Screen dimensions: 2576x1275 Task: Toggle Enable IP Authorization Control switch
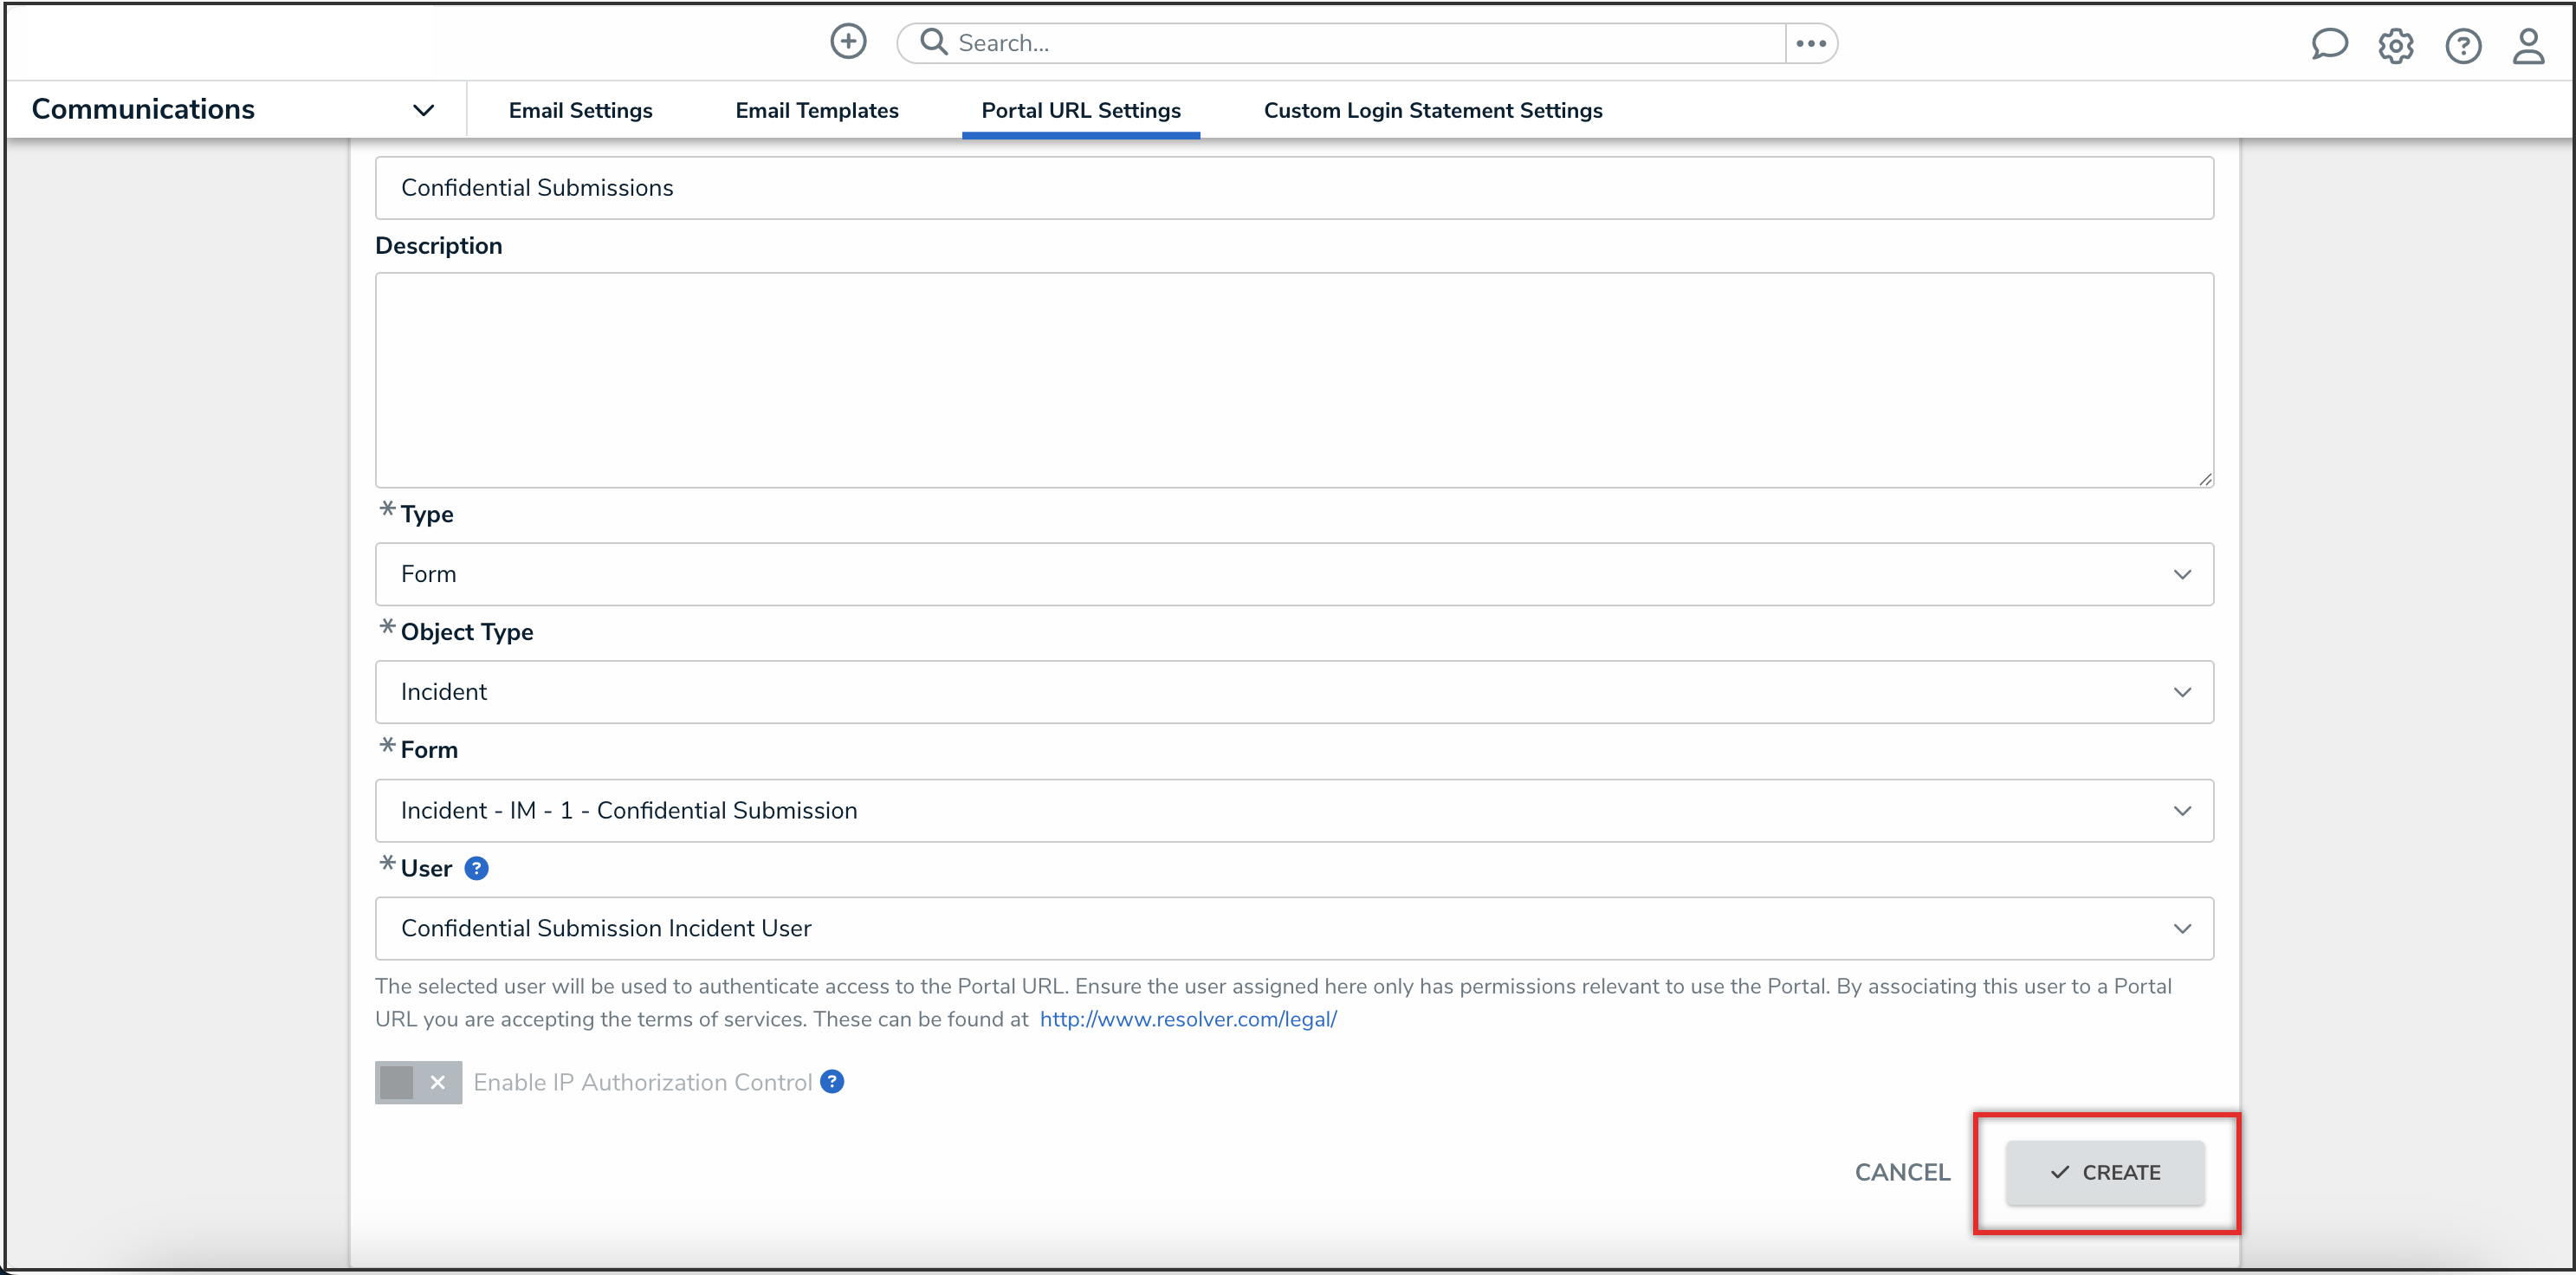click(x=418, y=1082)
